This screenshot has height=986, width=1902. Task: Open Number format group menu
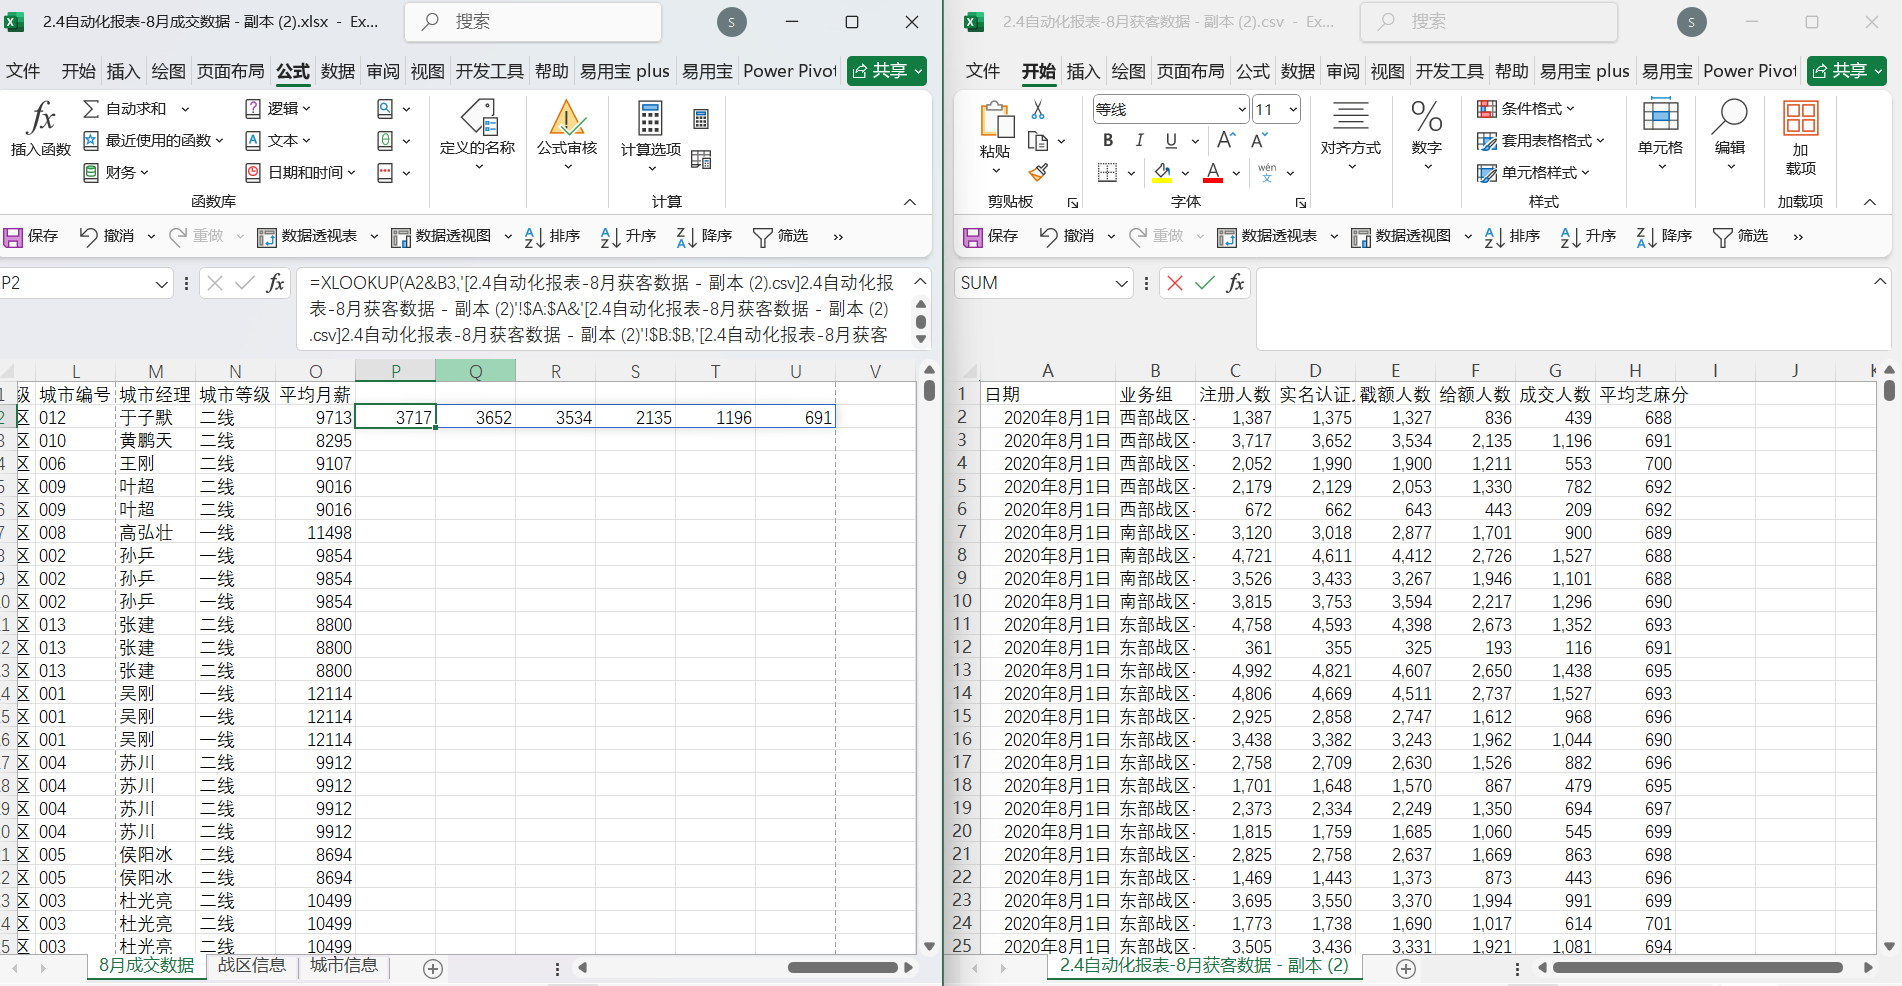point(1427,135)
